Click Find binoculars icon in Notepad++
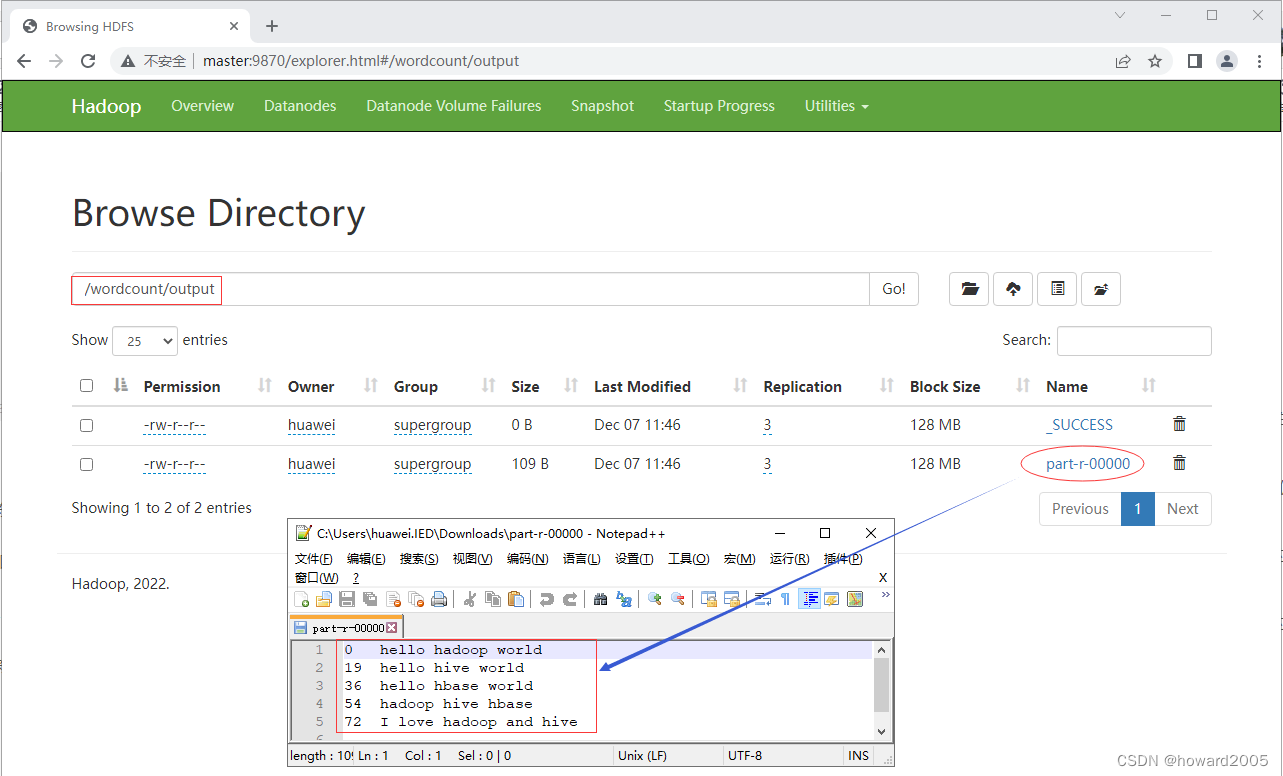Image resolution: width=1283 pixels, height=776 pixels. click(x=600, y=599)
